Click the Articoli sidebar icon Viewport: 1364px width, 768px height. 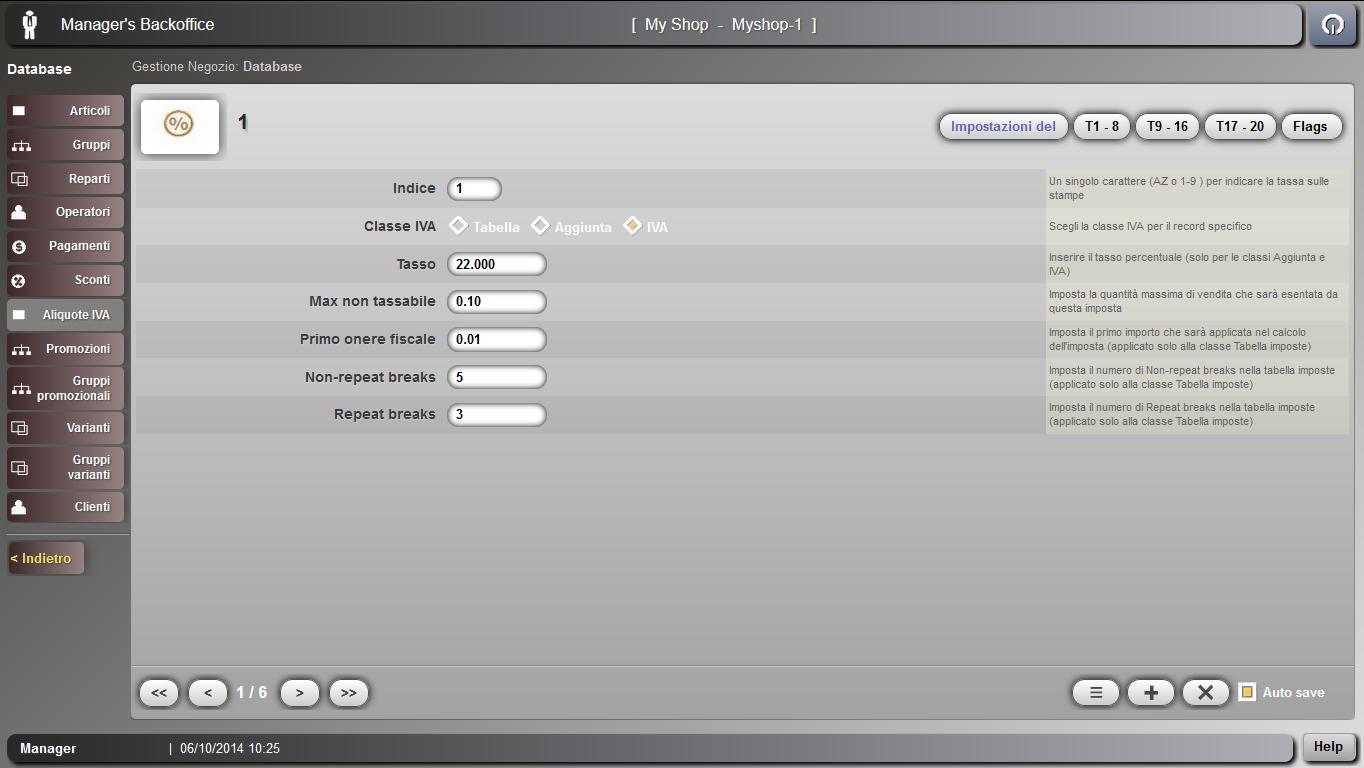[19, 111]
